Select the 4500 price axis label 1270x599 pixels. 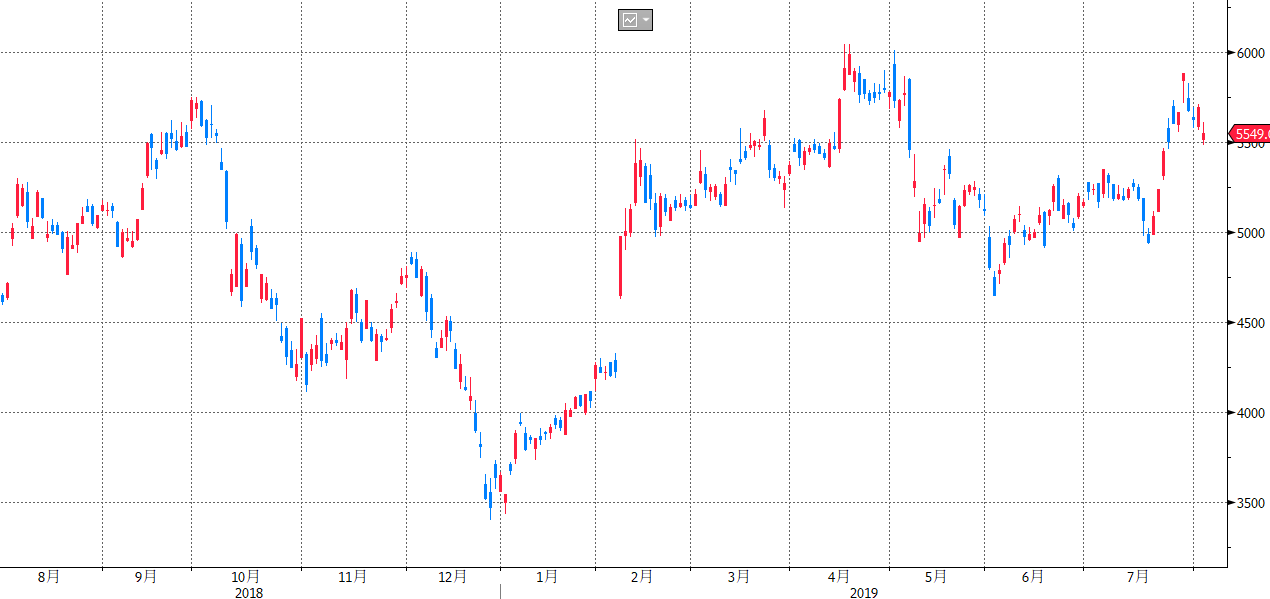(1250, 323)
